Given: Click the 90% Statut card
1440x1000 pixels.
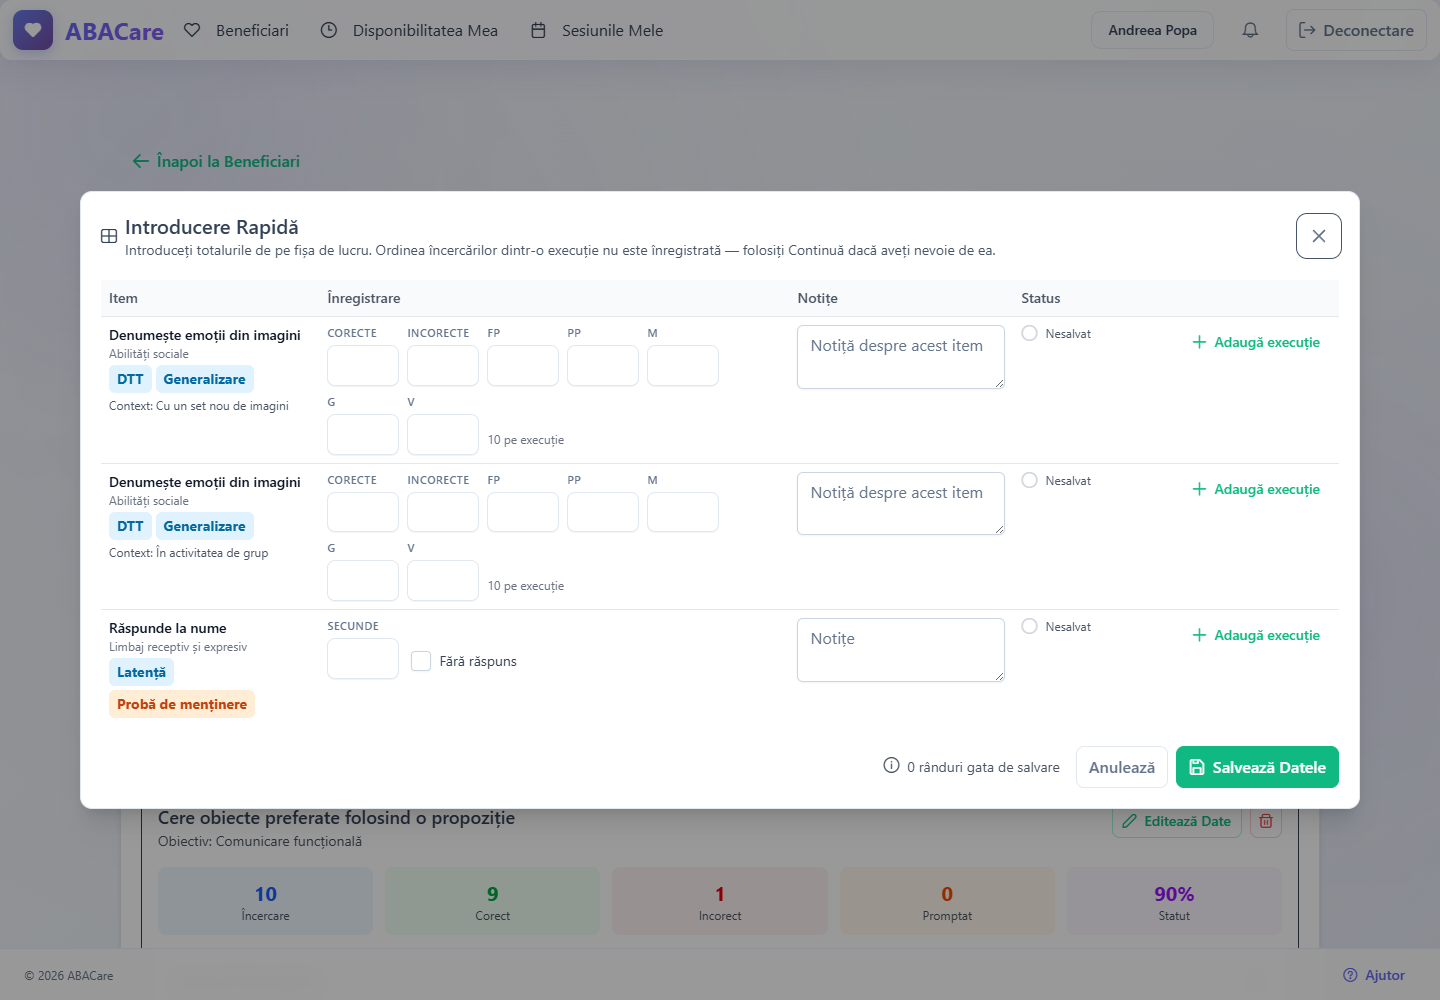Looking at the screenshot, I should (1174, 901).
